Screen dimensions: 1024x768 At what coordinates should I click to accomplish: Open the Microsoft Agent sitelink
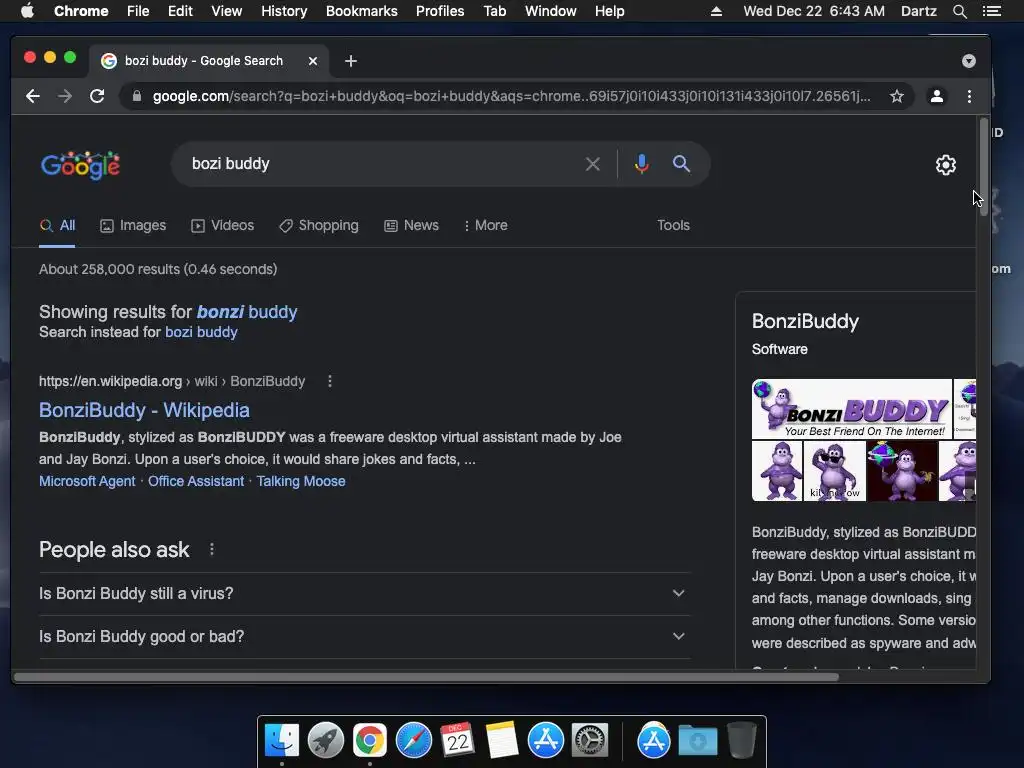point(88,481)
